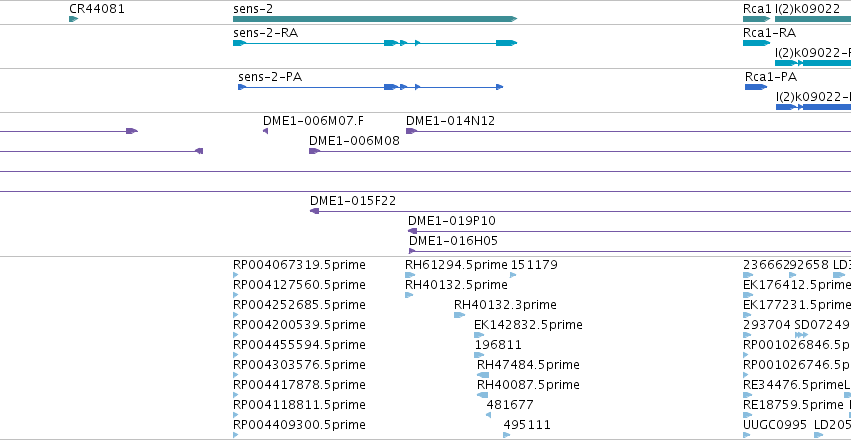Select the left-pointing arrow under DME1-015F22

pyautogui.click(x=314, y=211)
